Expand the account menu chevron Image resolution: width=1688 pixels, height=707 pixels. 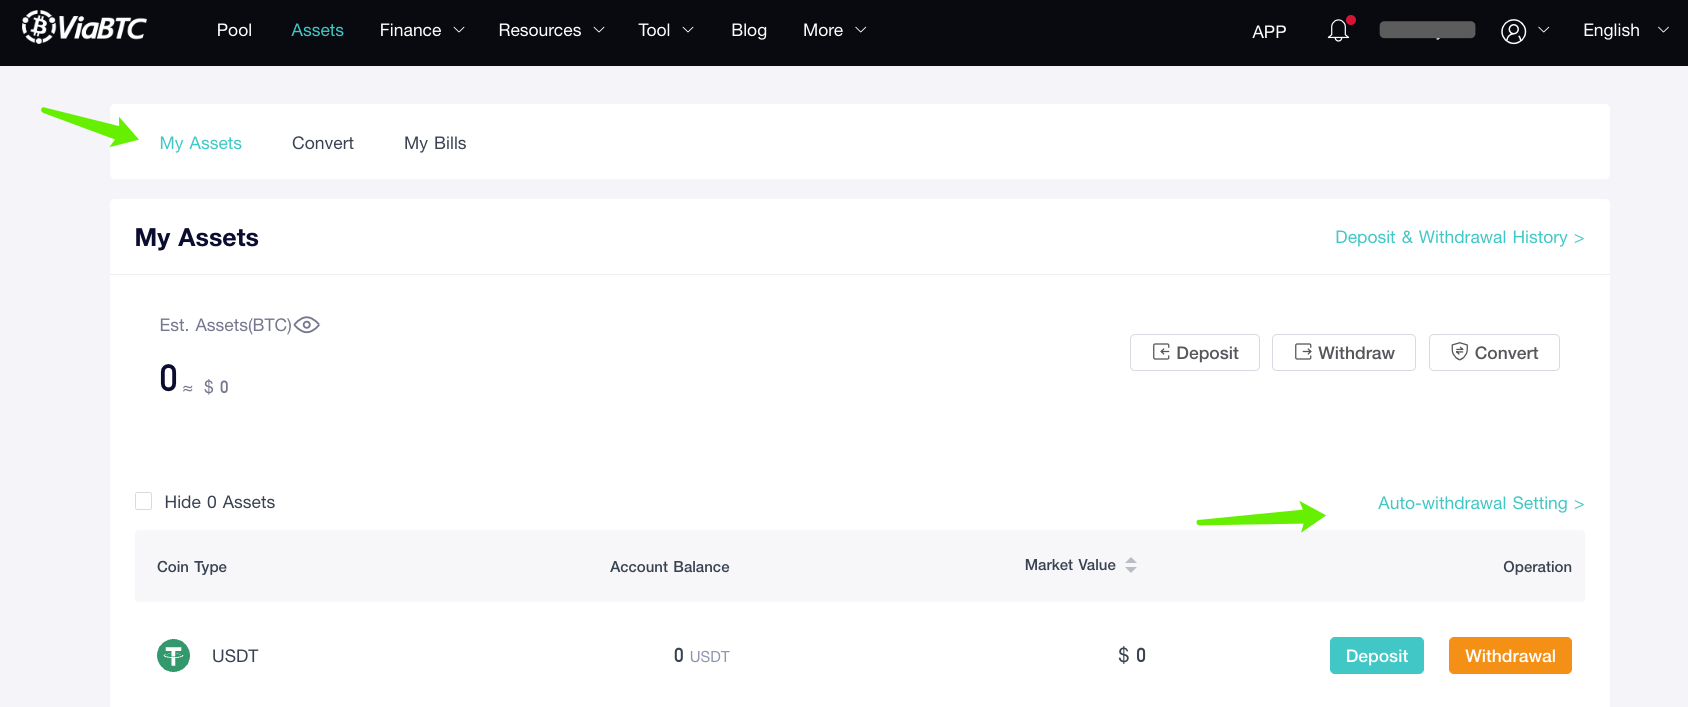point(1544,30)
